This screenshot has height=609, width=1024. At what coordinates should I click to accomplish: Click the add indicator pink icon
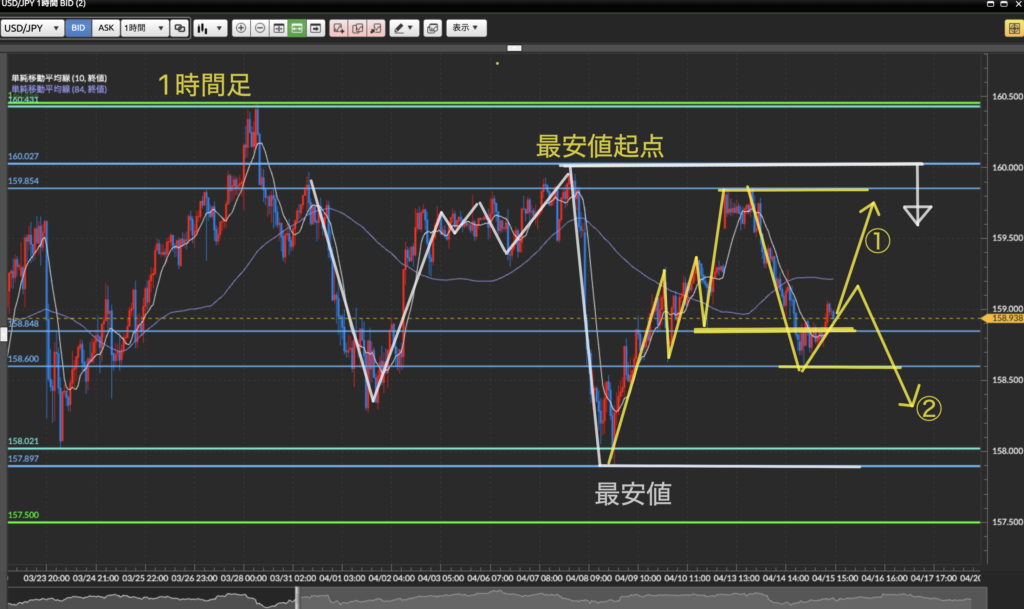point(340,29)
